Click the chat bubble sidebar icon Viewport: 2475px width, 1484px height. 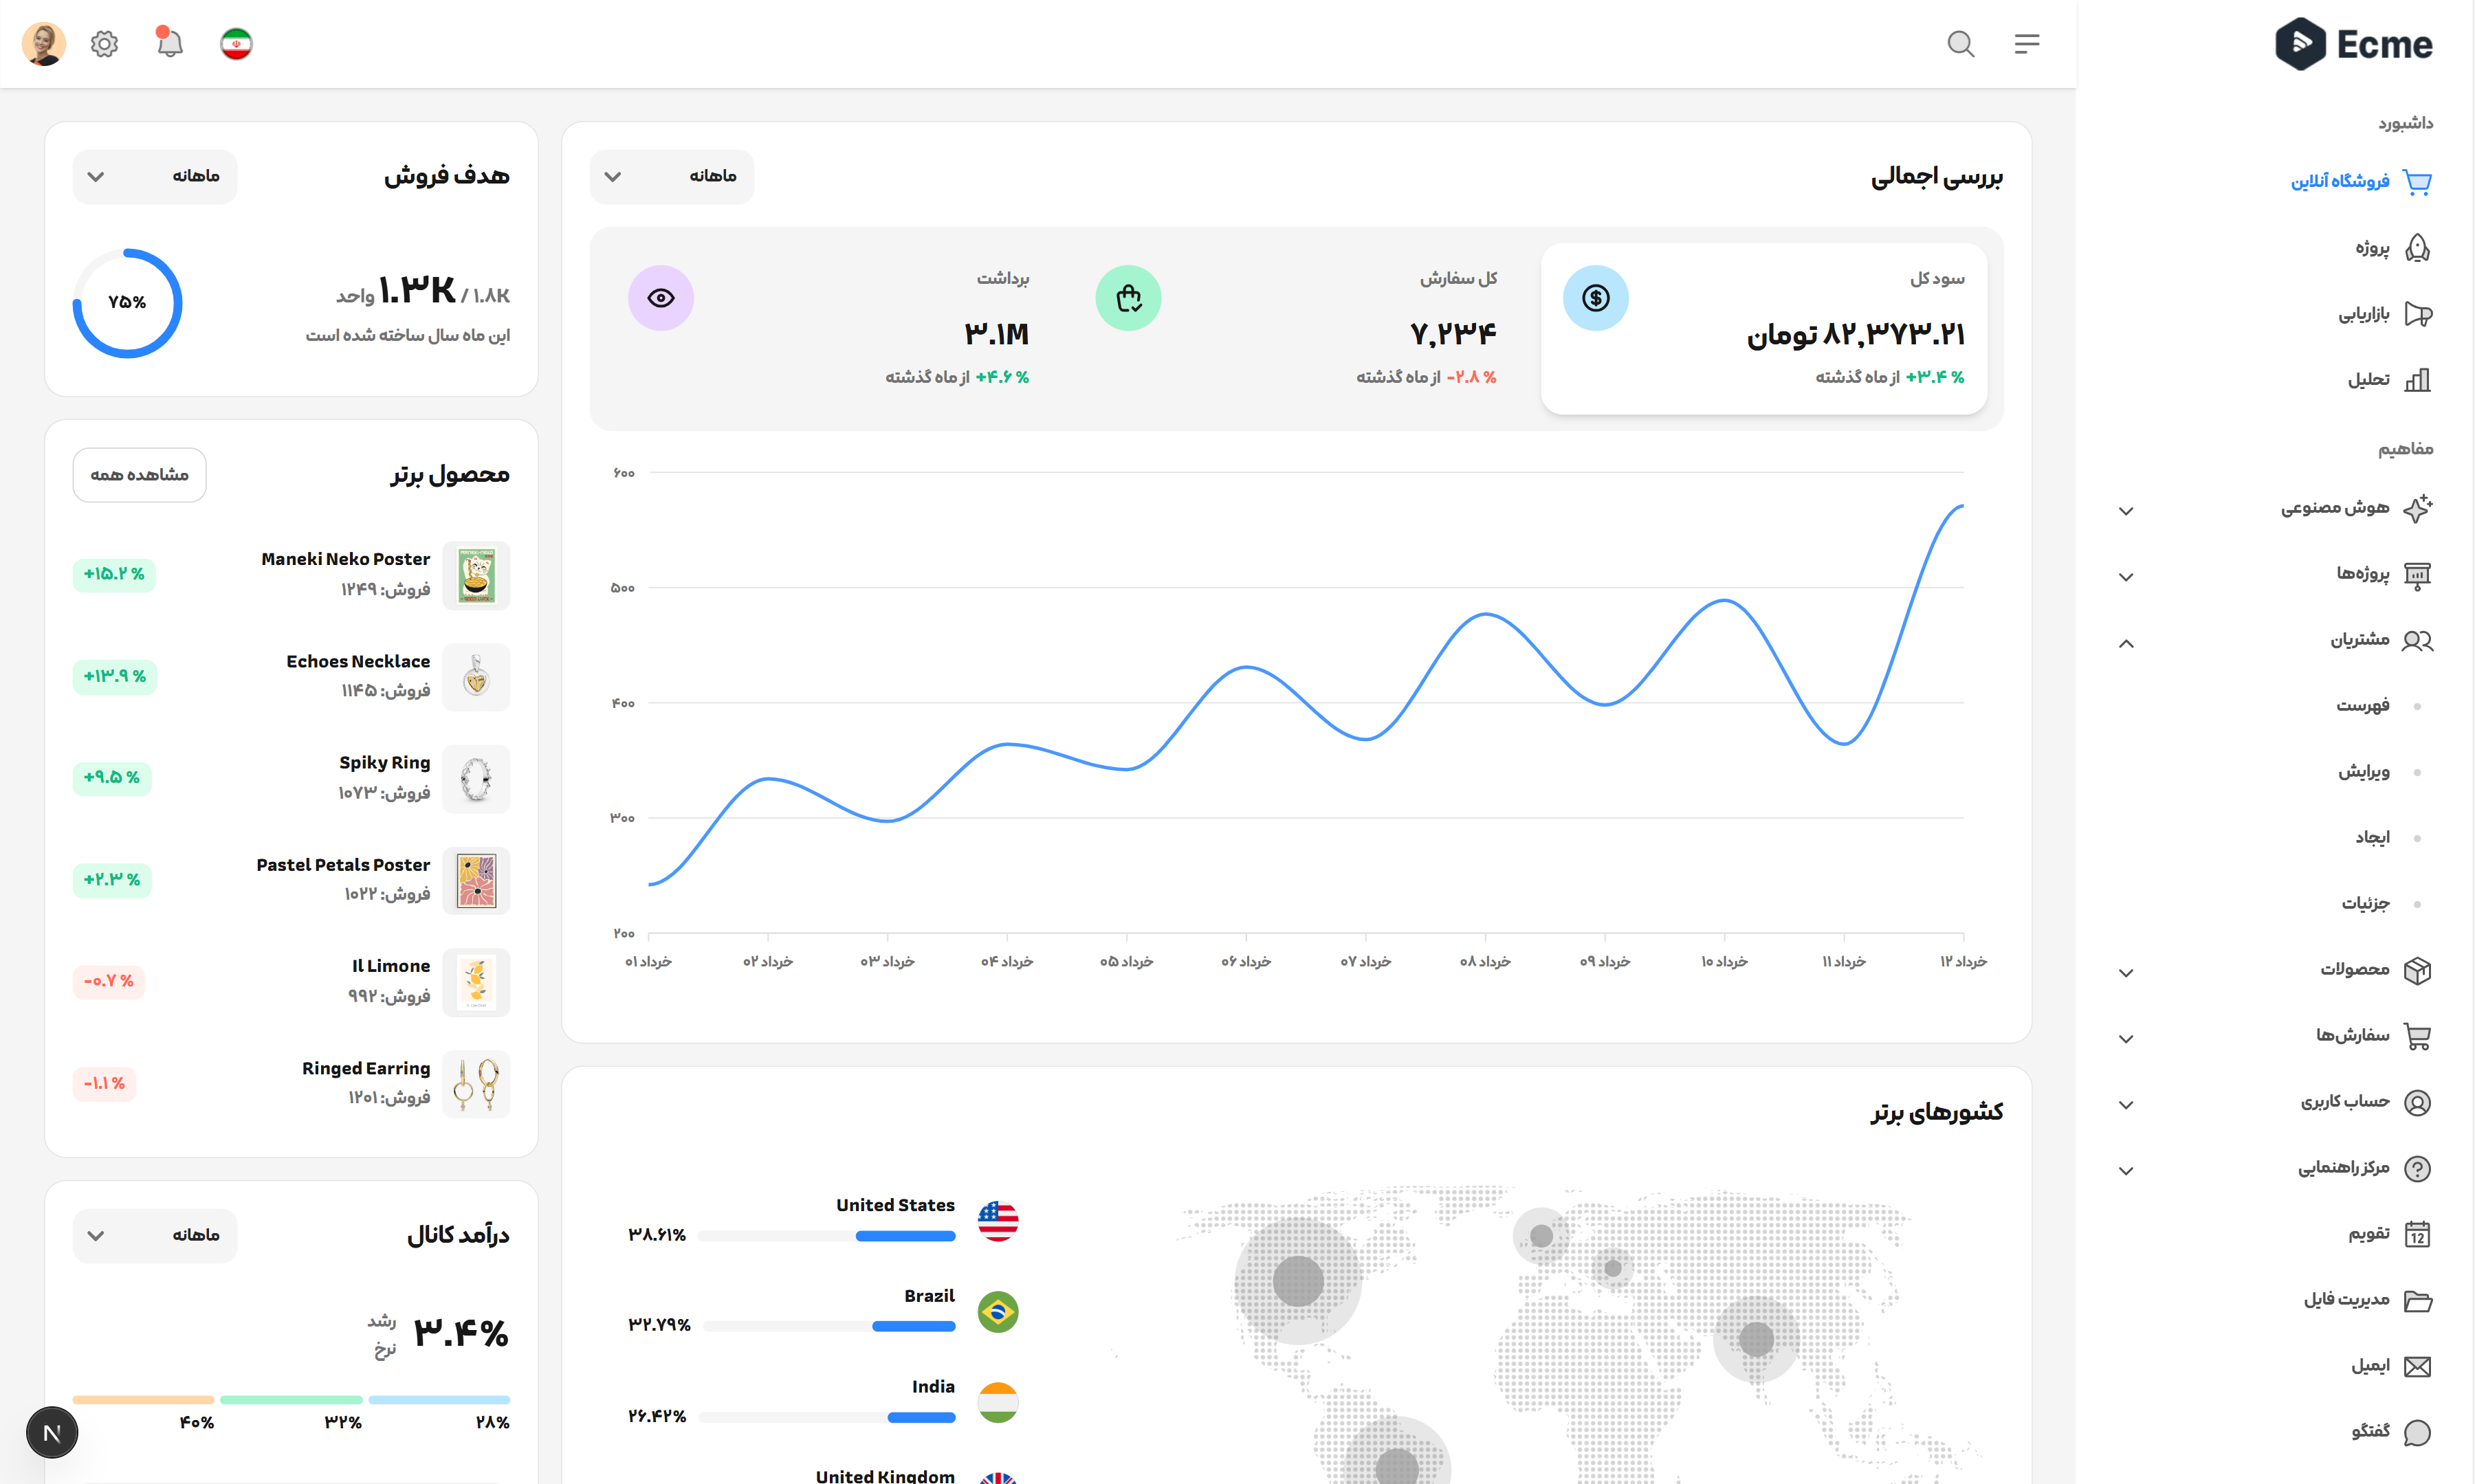(2417, 1432)
